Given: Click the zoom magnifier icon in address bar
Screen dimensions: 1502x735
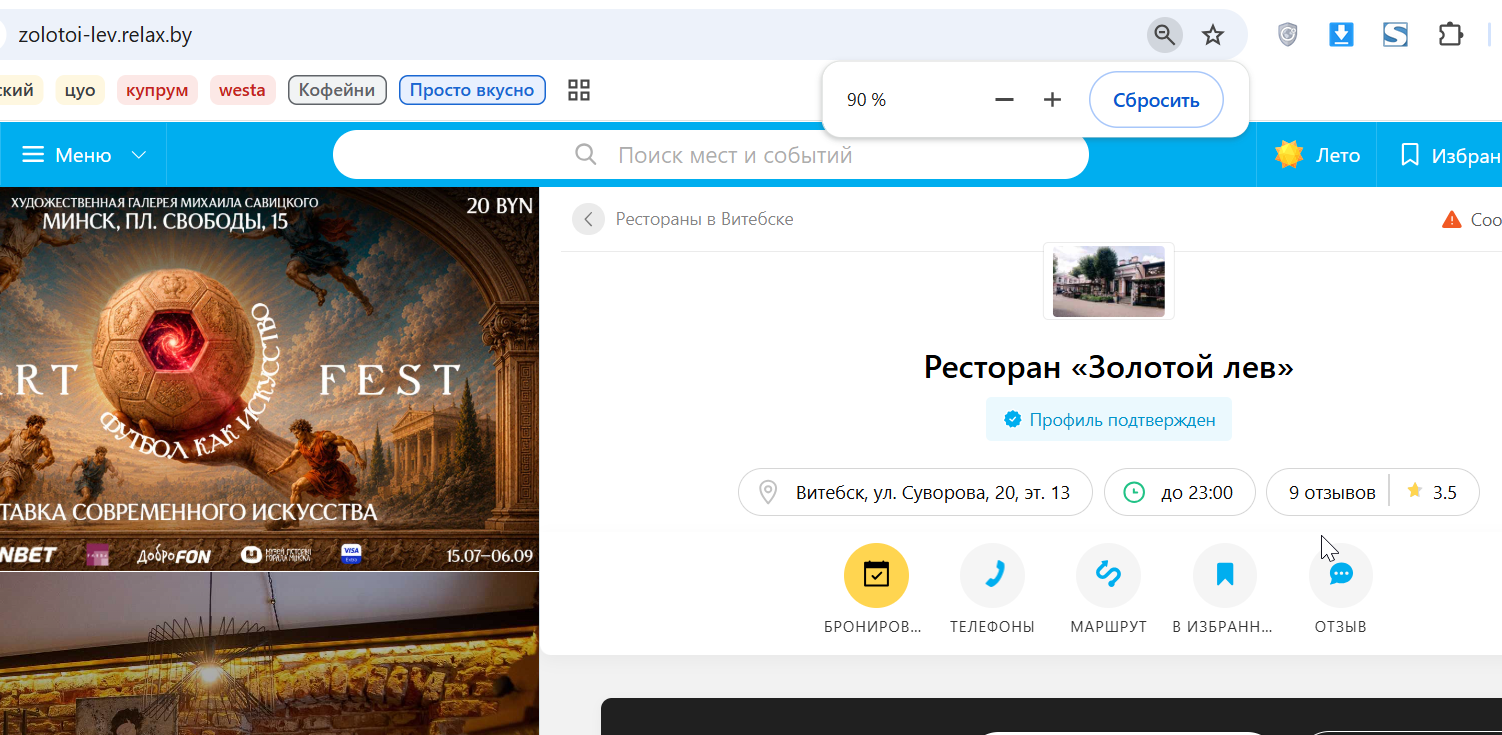Looking at the screenshot, I should pos(1164,36).
